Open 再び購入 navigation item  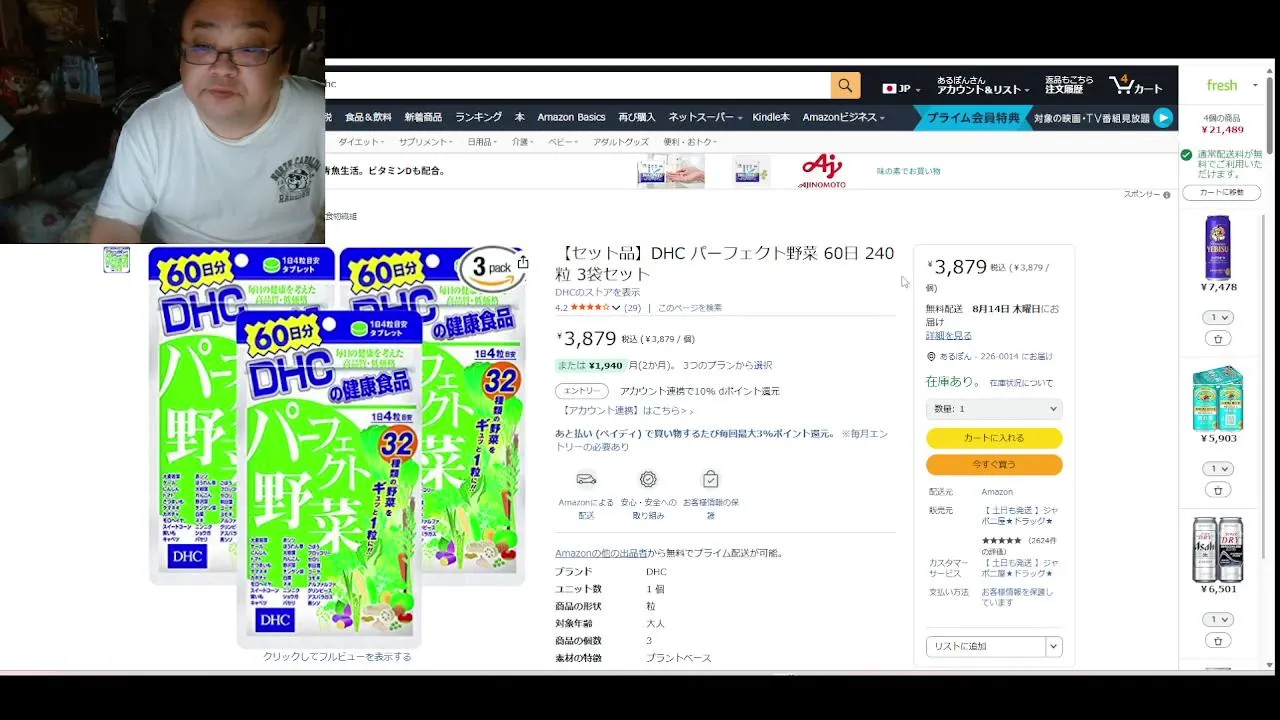coord(637,117)
